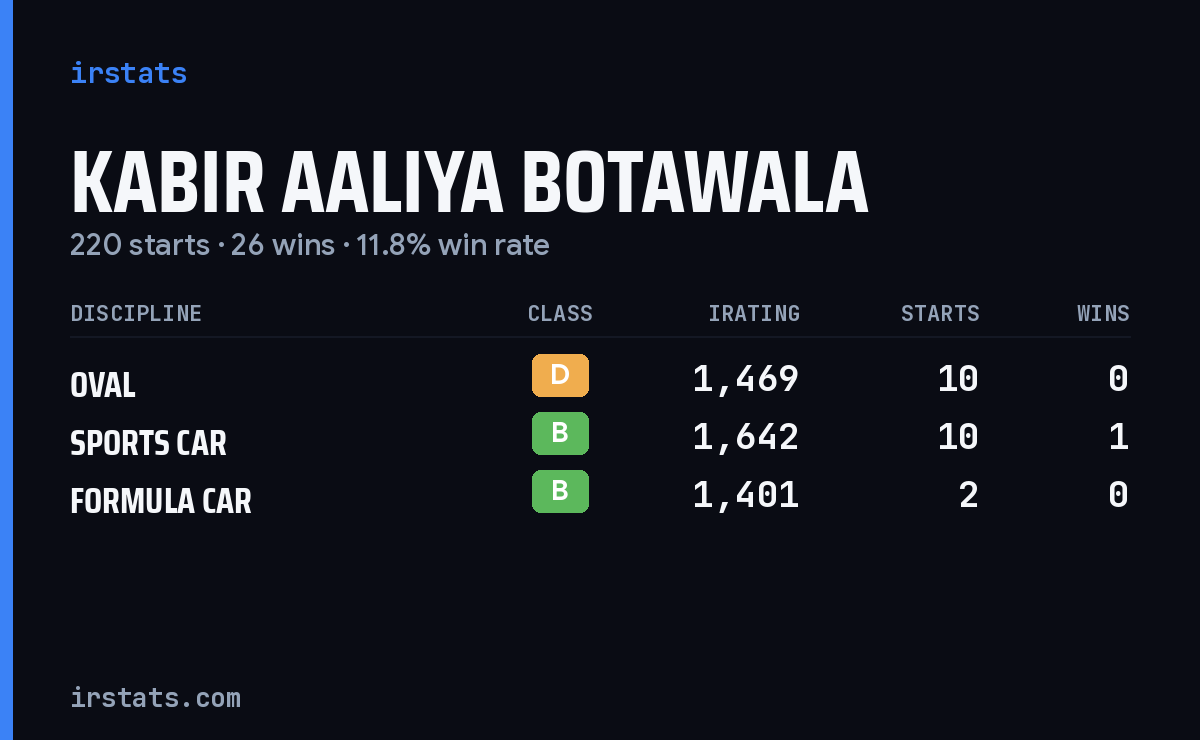Viewport: 1200px width, 740px height.
Task: Click the irstats logo text
Action: (128, 73)
